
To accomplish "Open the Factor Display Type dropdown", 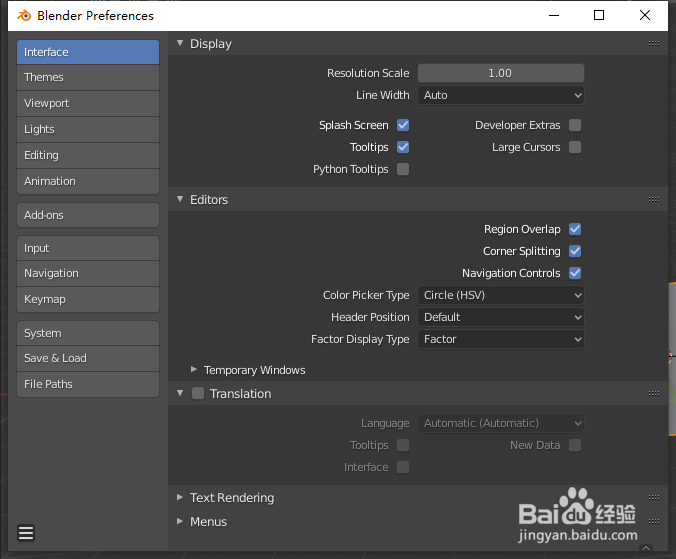I will 501,339.
